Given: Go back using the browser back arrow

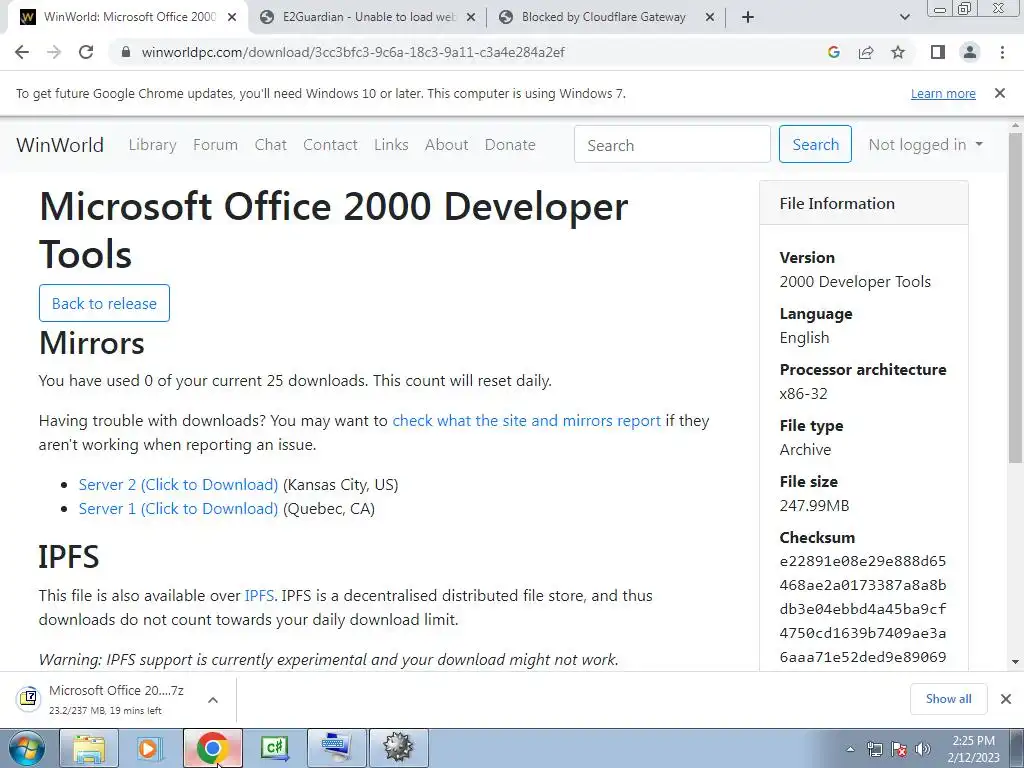Looking at the screenshot, I should click(22, 52).
